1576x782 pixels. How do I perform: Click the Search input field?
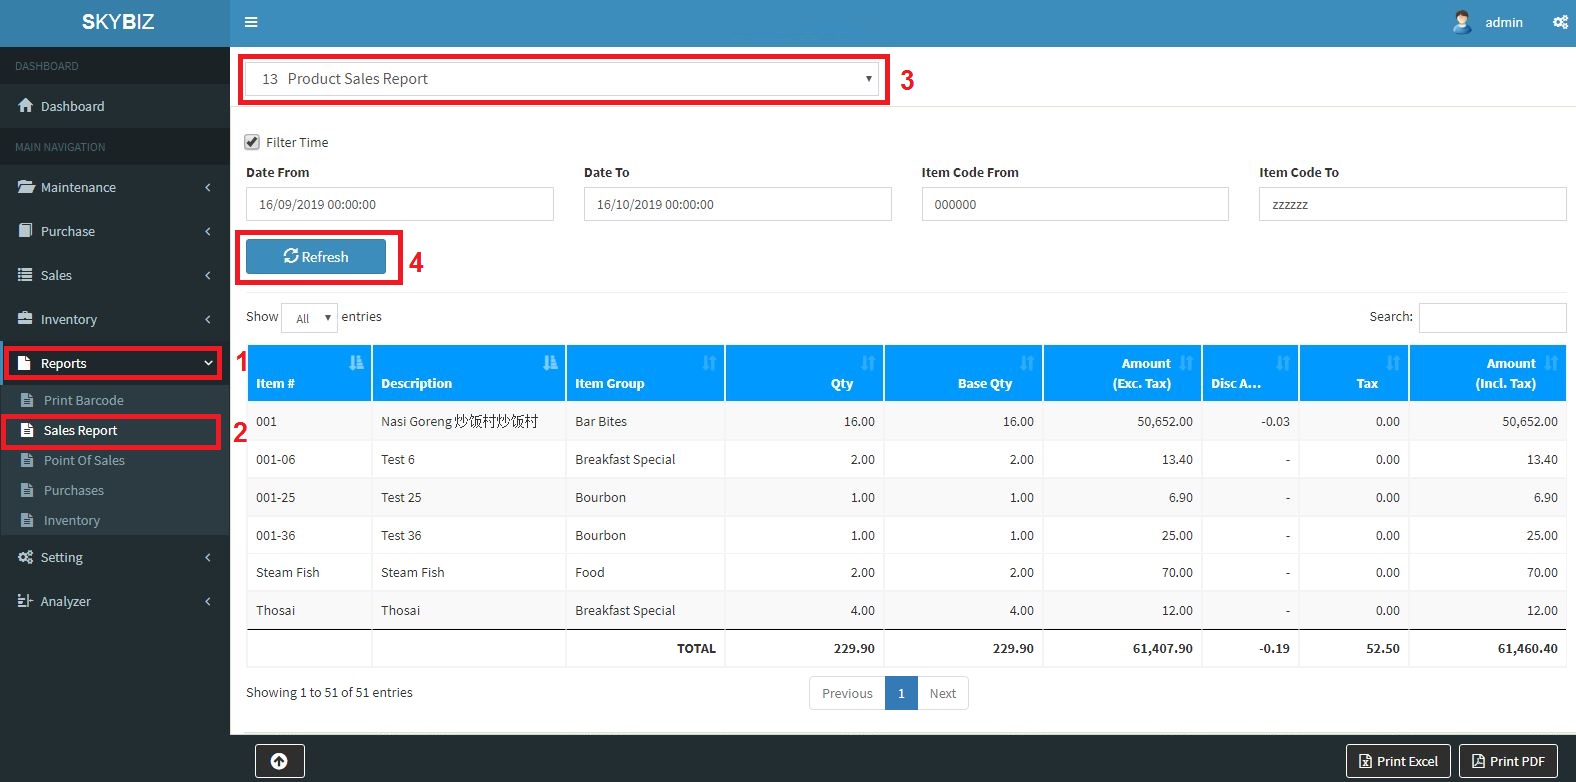click(x=1492, y=318)
